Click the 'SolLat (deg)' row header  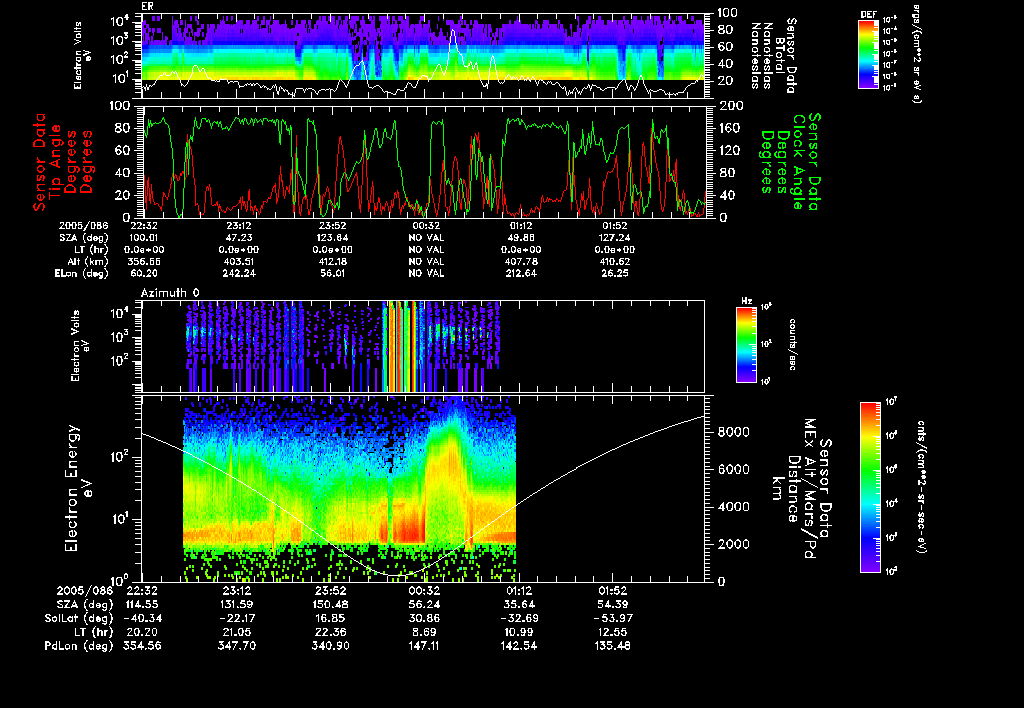pos(79,618)
